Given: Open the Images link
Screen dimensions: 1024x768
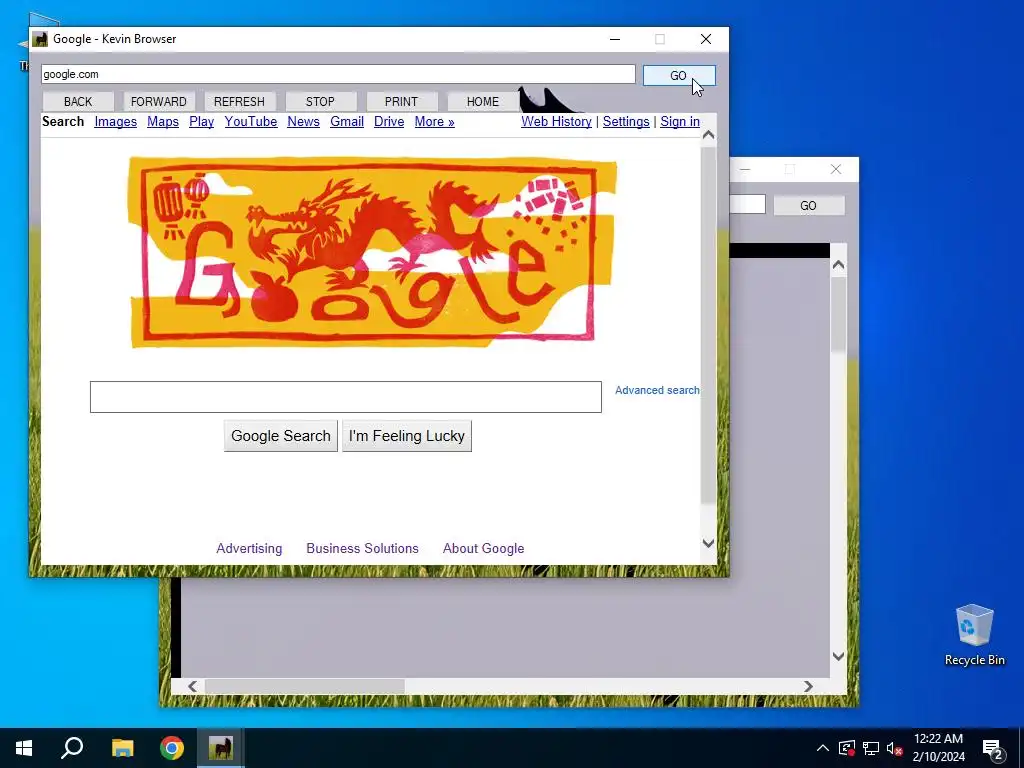Looking at the screenshot, I should [116, 121].
